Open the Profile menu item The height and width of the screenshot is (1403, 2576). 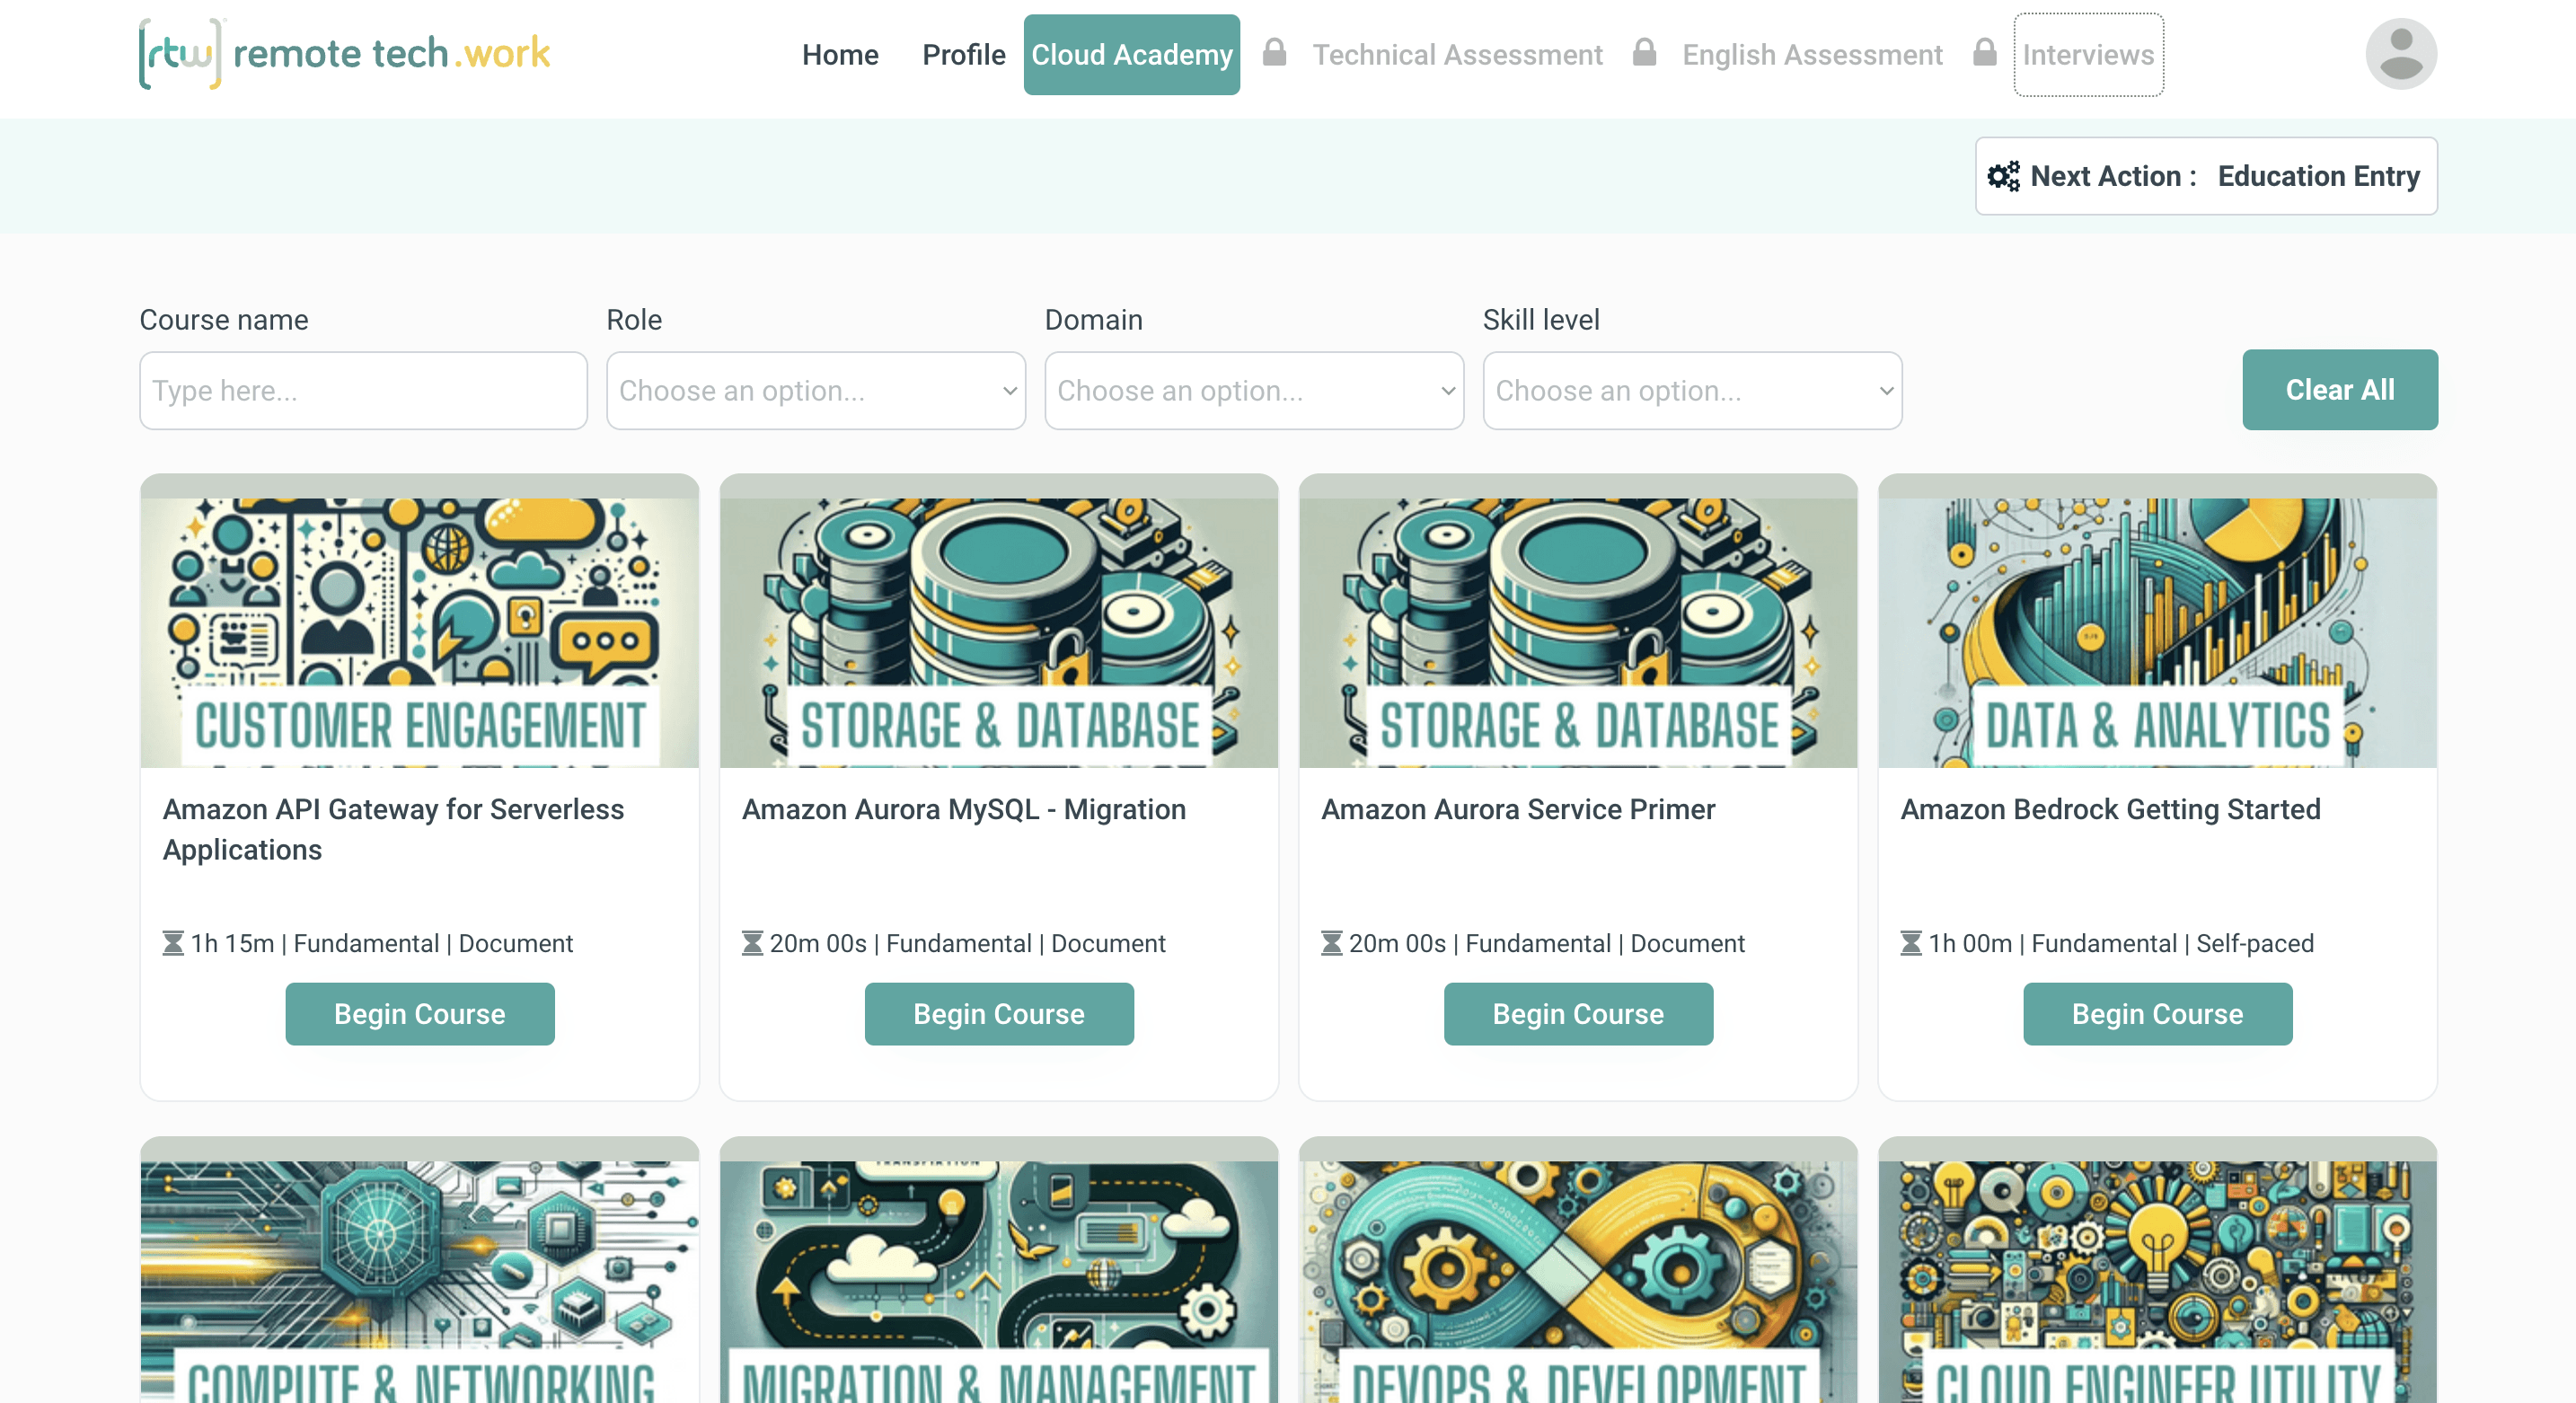click(x=963, y=55)
